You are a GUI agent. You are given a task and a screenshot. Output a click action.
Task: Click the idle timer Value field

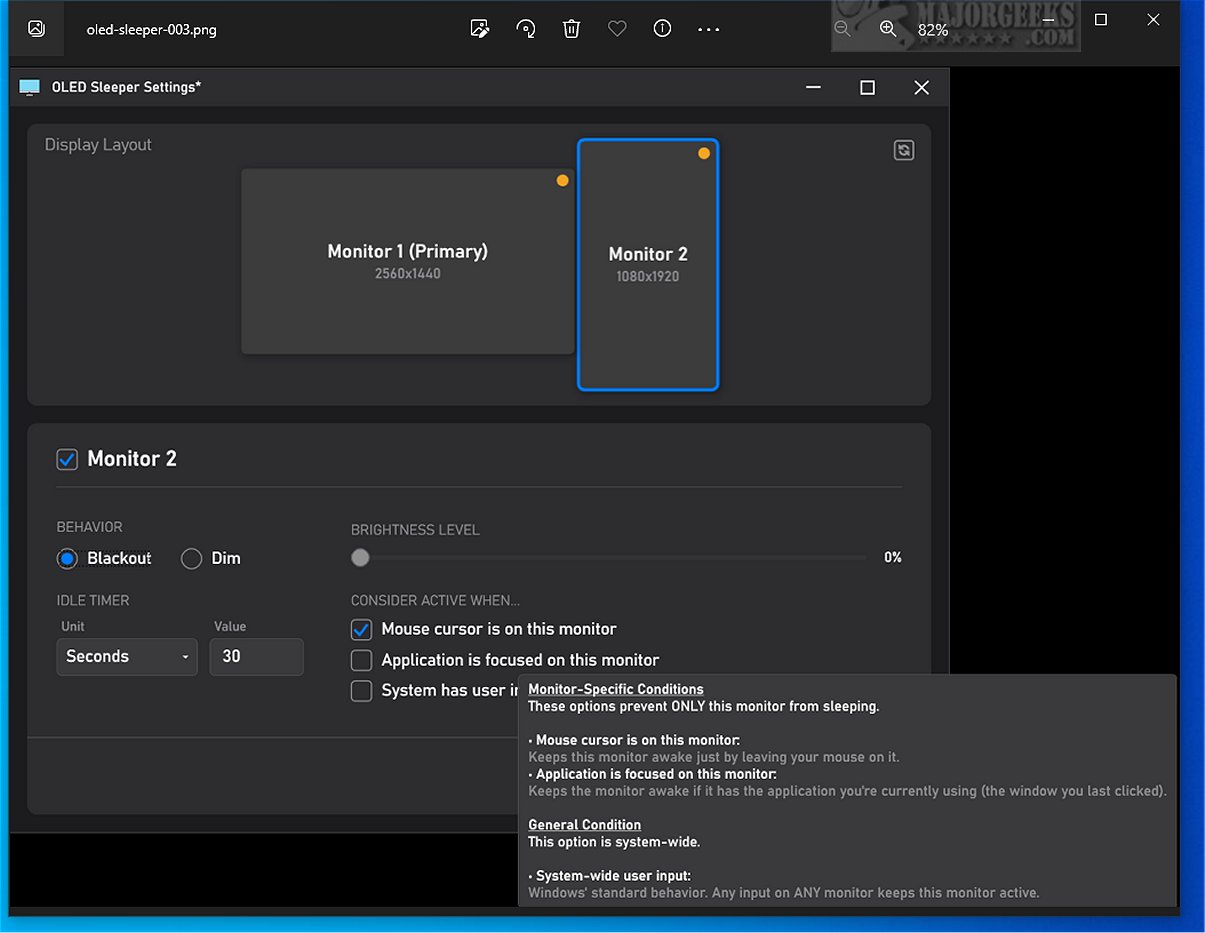coord(256,657)
